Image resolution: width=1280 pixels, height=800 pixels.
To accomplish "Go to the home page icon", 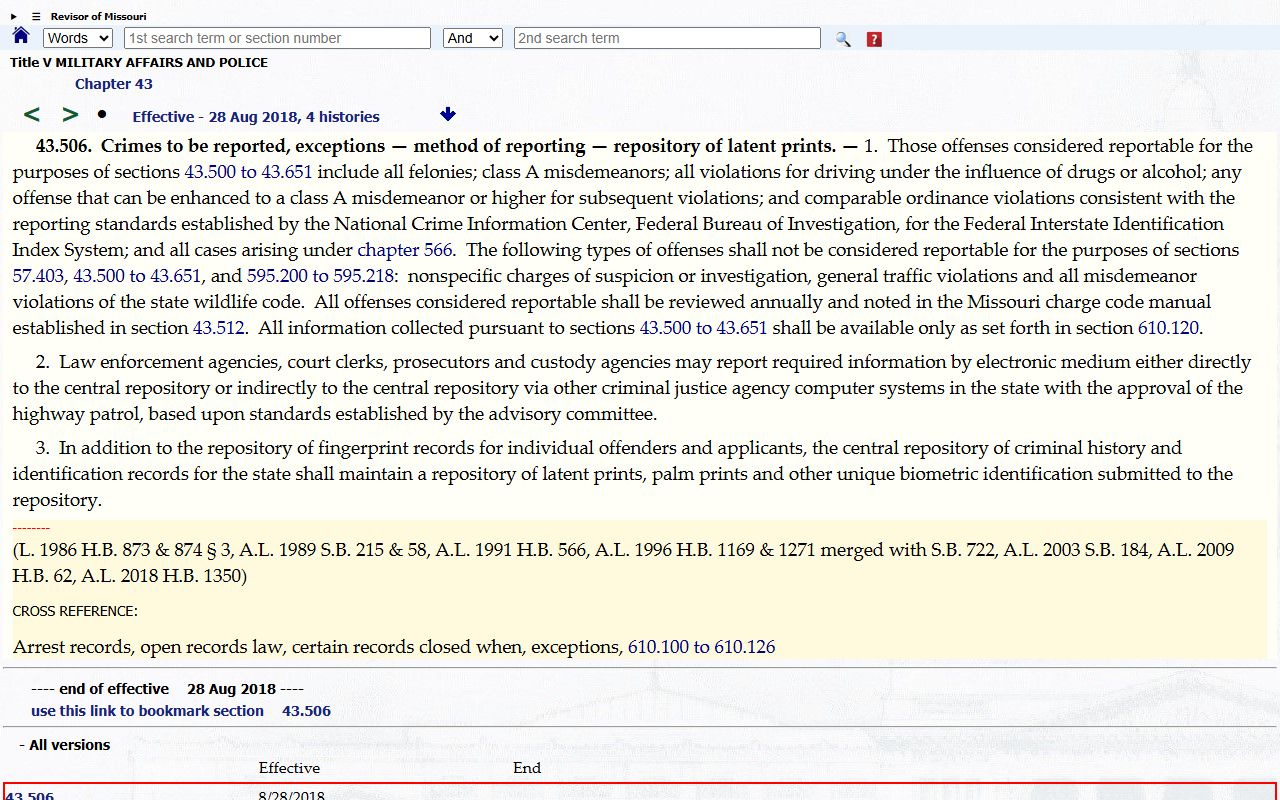I will [x=21, y=37].
